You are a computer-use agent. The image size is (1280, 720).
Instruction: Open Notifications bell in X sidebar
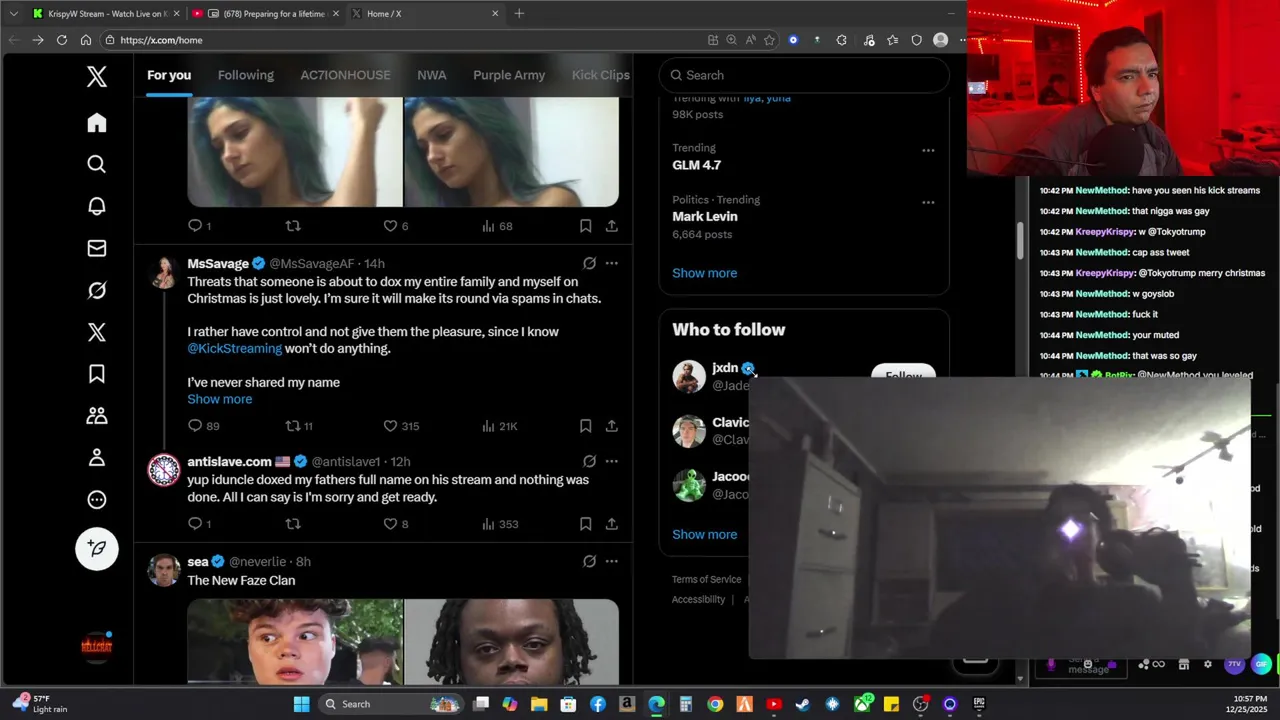pos(97,206)
